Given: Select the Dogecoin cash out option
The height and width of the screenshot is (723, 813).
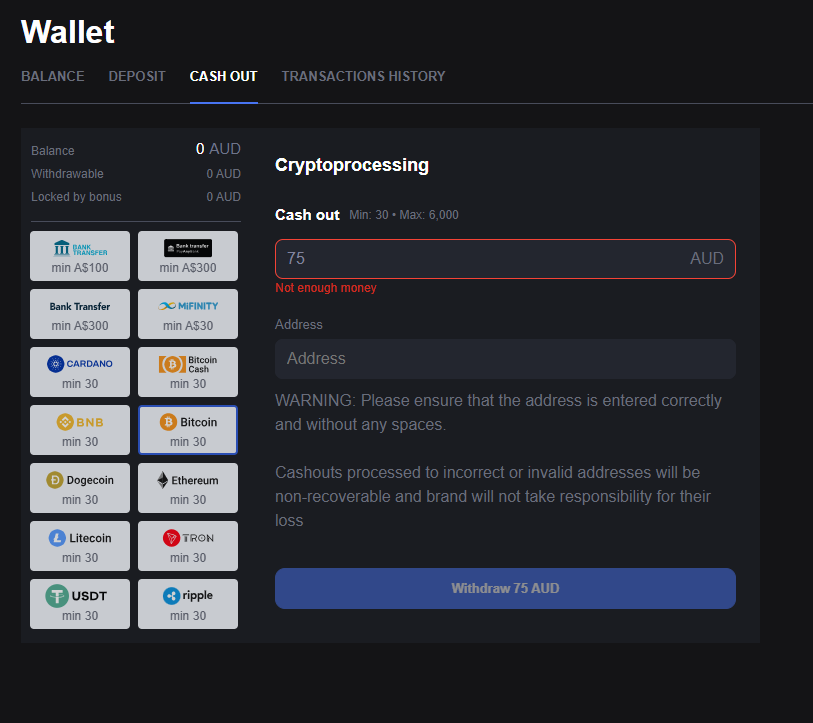Looking at the screenshot, I should tap(80, 488).
